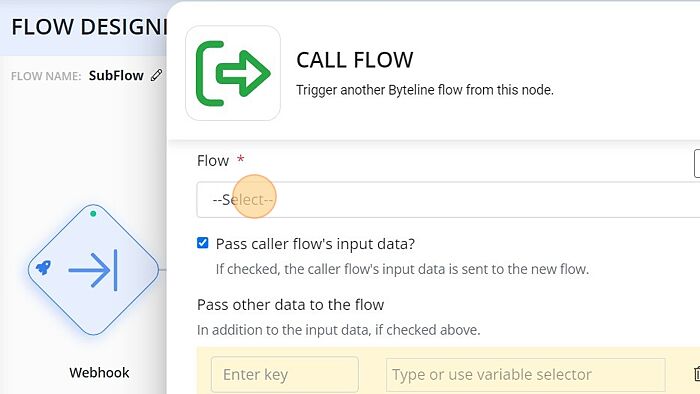Screen dimensions: 700x394
Task: Click the partially visible button beside Flow label
Action: tap(697, 164)
